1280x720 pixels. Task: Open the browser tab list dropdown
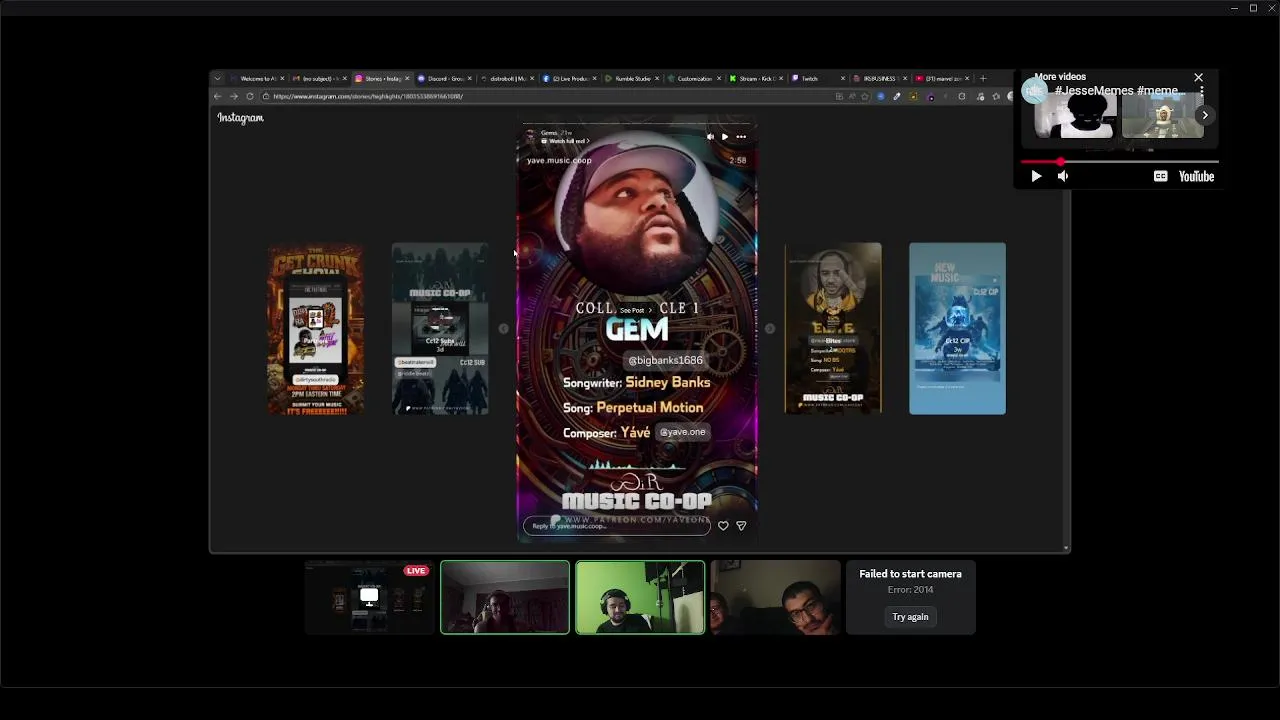217,78
